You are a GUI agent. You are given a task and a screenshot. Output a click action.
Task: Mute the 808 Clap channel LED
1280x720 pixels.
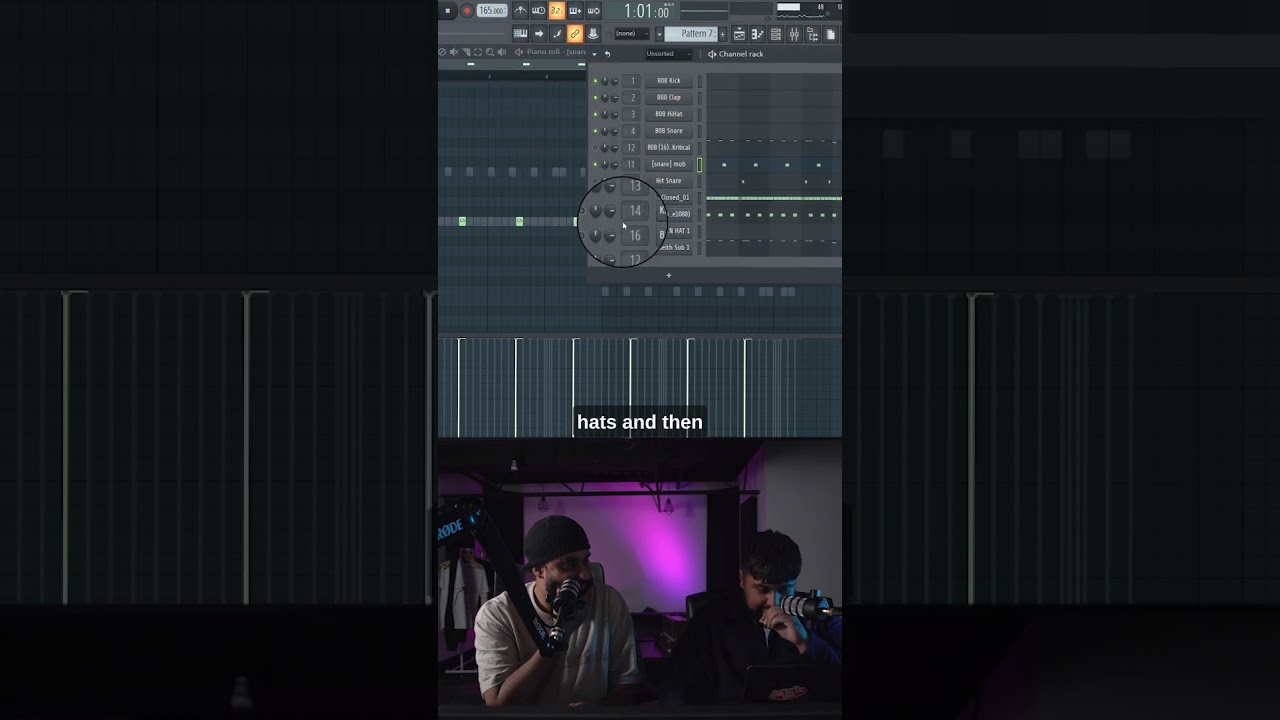(595, 98)
